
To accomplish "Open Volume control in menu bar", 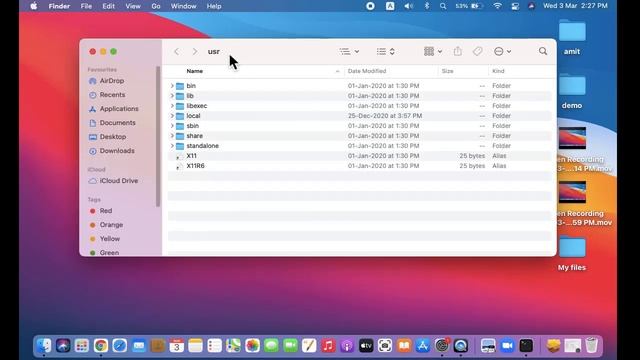I will [409, 6].
